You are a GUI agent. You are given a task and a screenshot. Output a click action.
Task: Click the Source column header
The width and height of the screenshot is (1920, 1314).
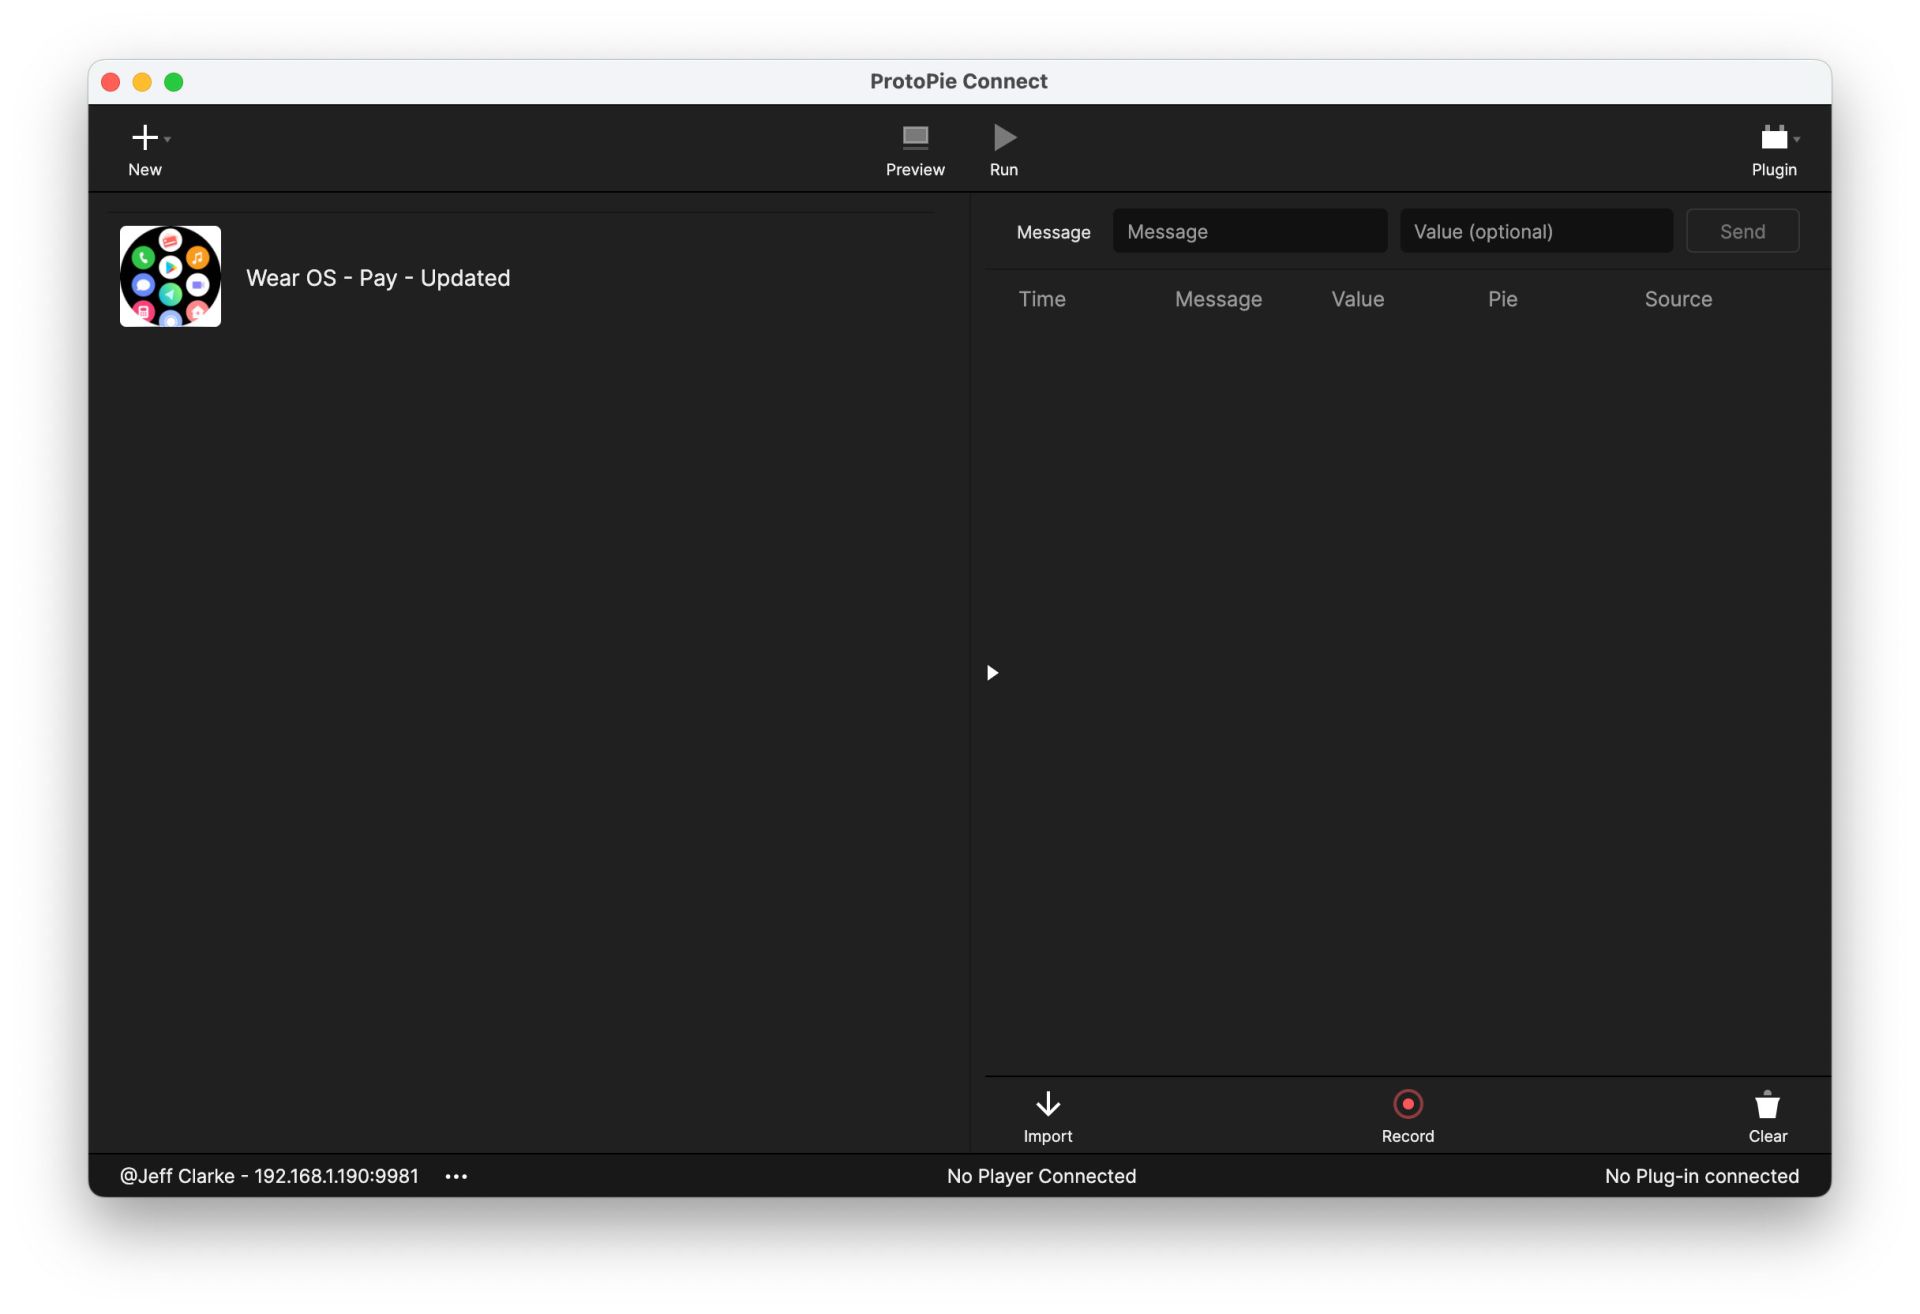(1678, 299)
